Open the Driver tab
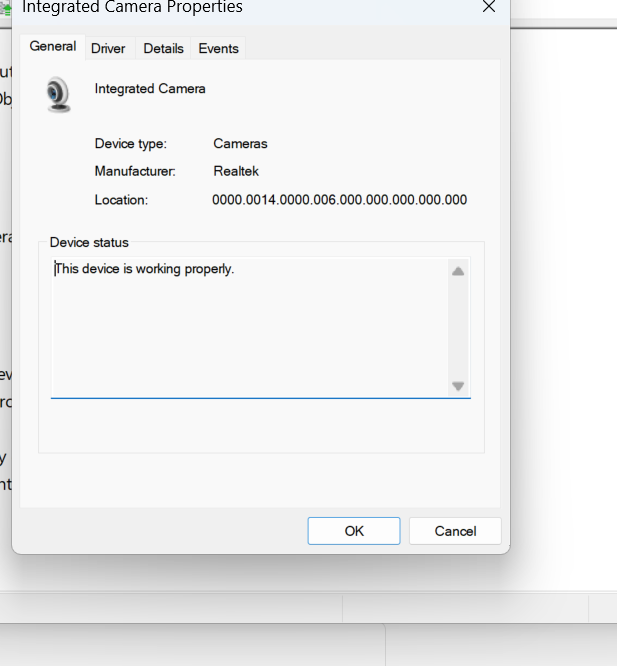This screenshot has height=666, width=617. point(108,48)
